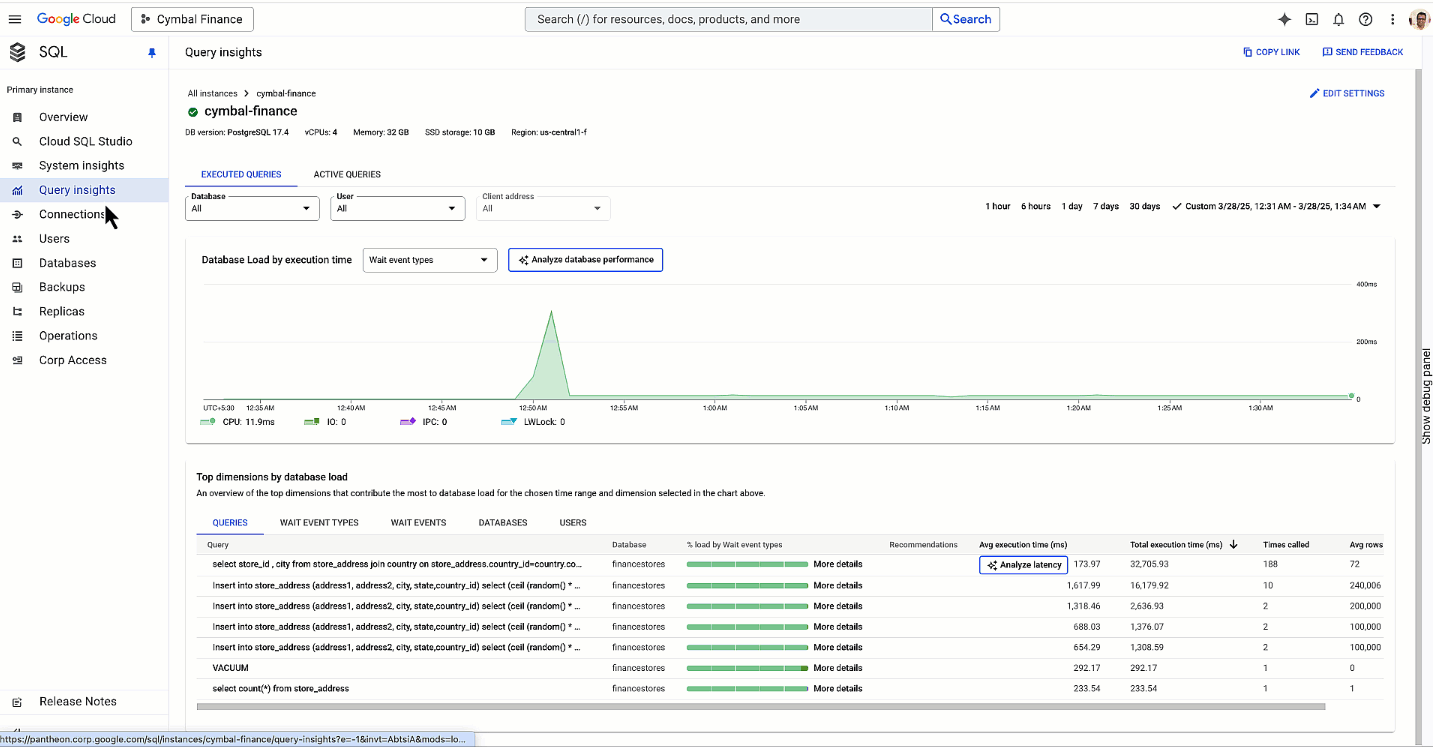Expand the Database filter dropdown

click(252, 208)
